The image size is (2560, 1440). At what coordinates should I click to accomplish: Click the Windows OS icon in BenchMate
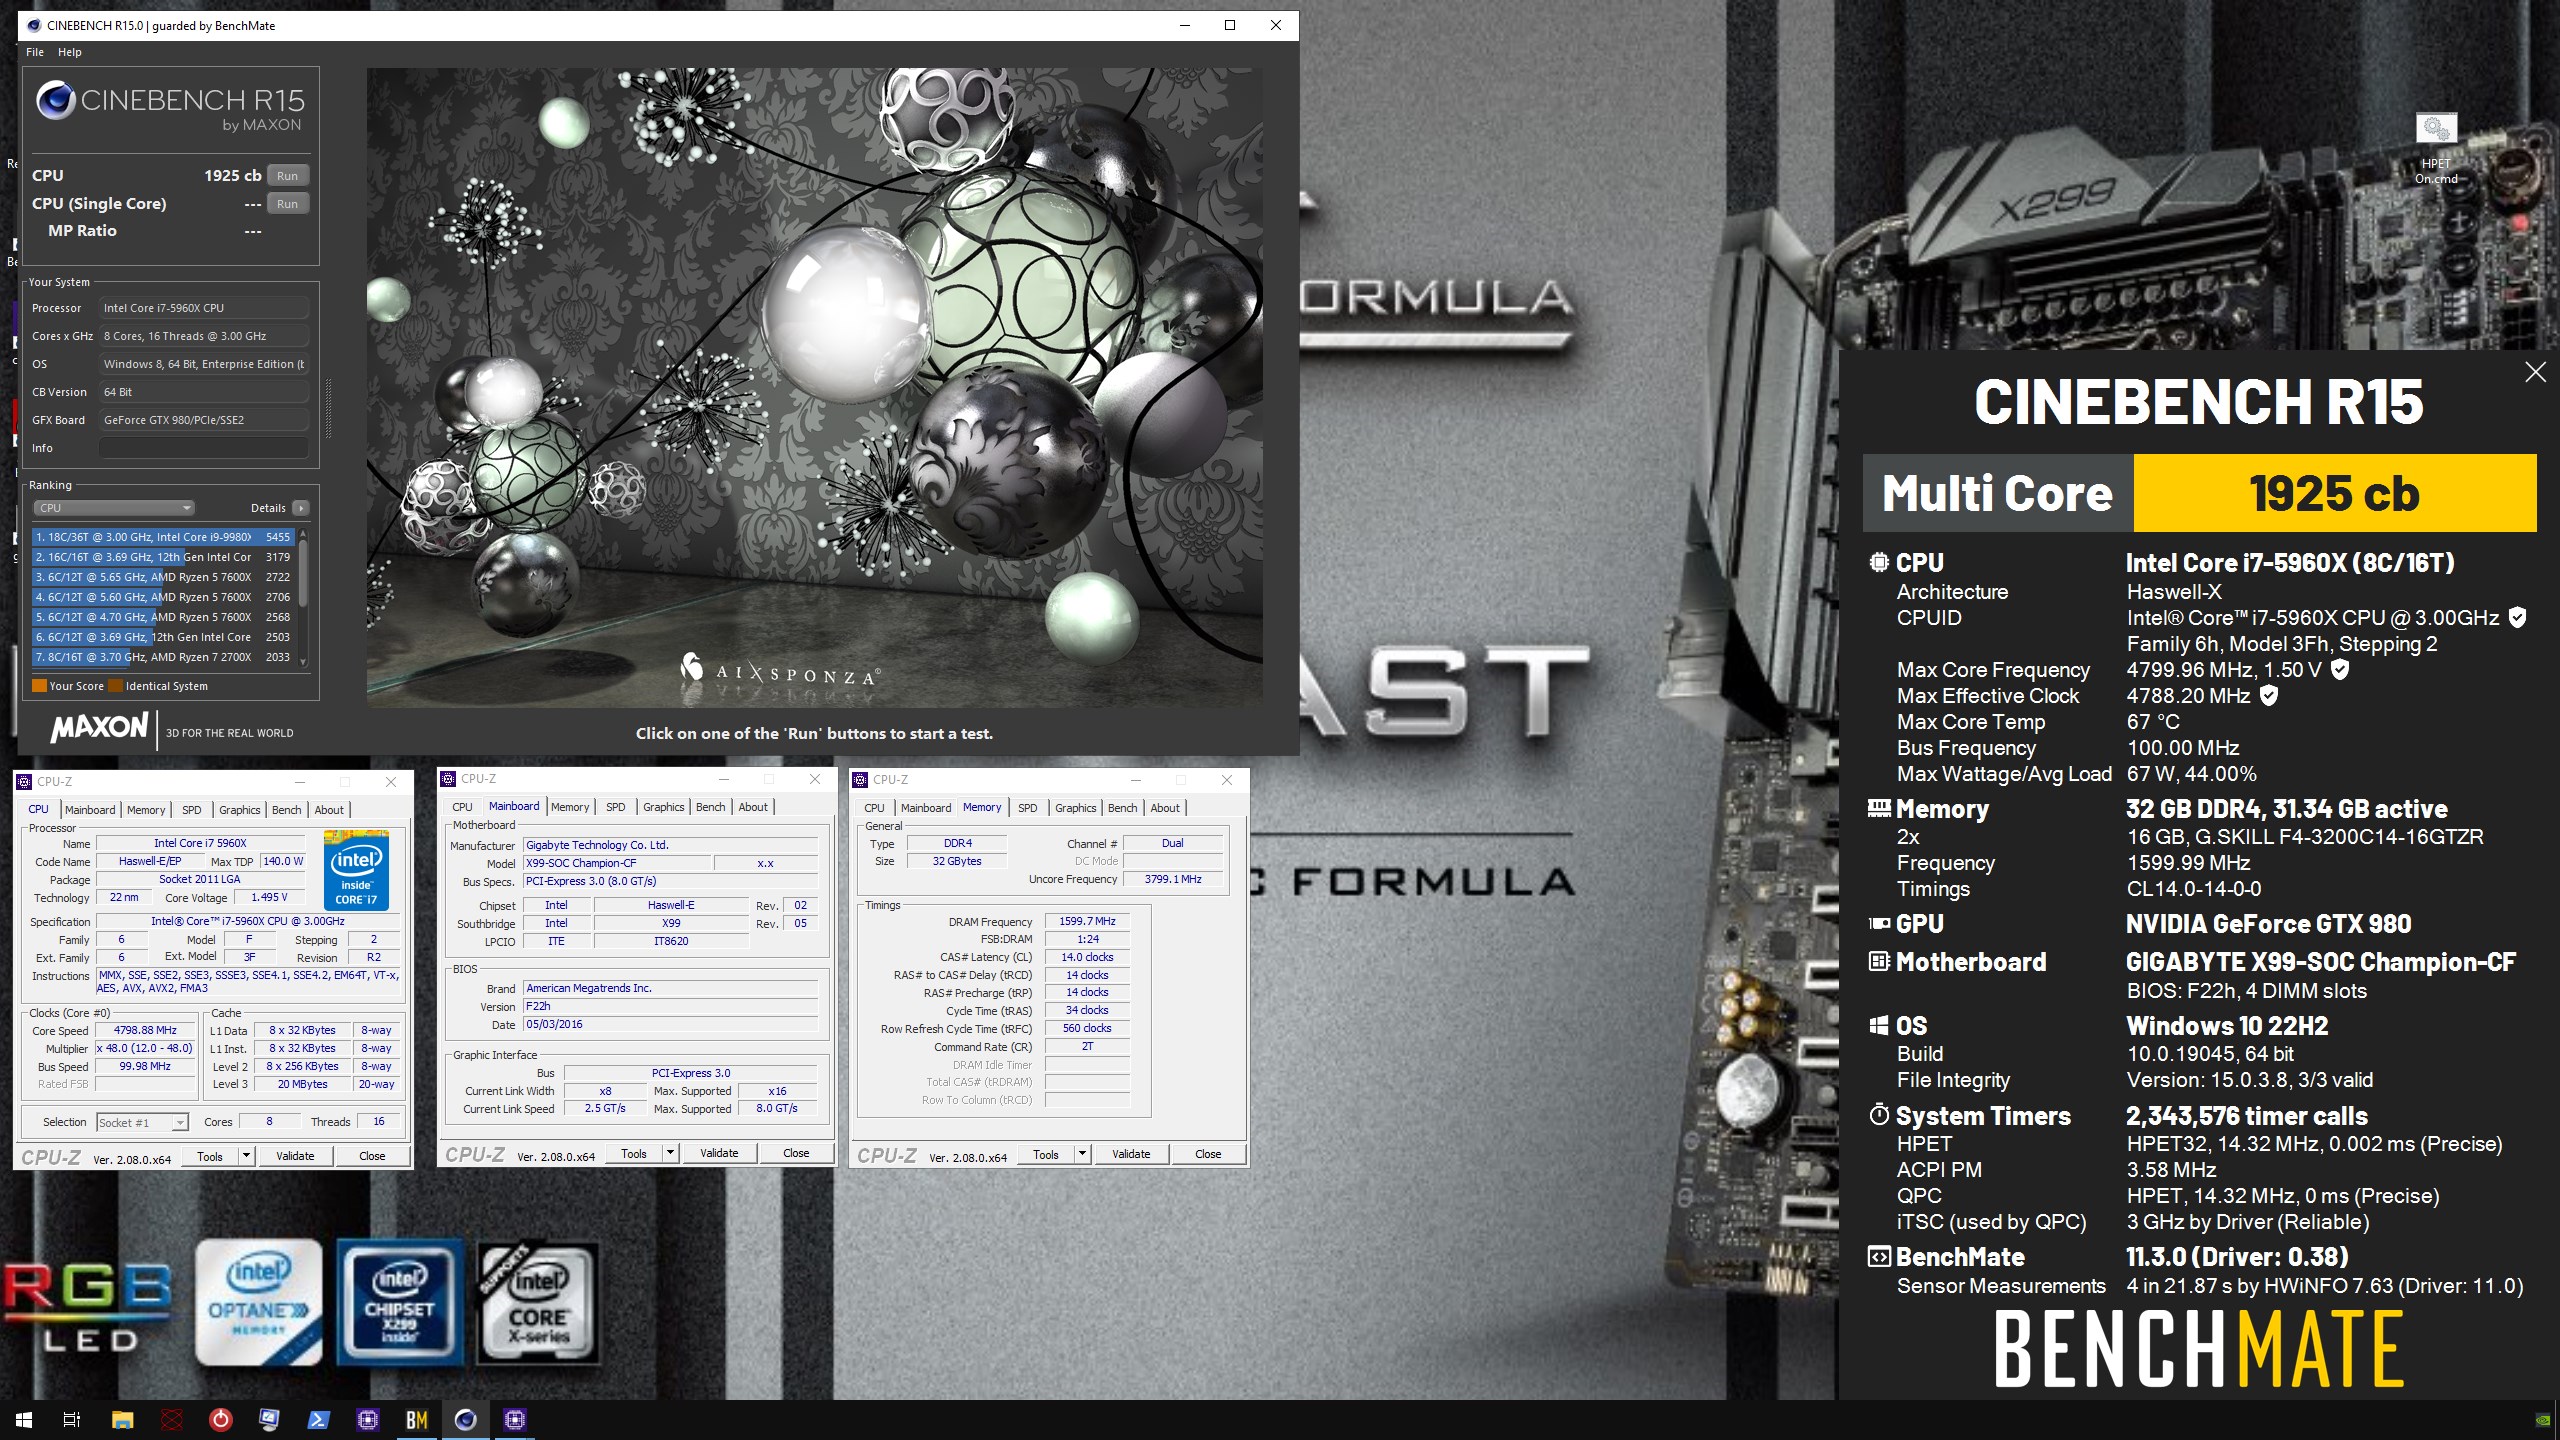click(x=1879, y=1025)
